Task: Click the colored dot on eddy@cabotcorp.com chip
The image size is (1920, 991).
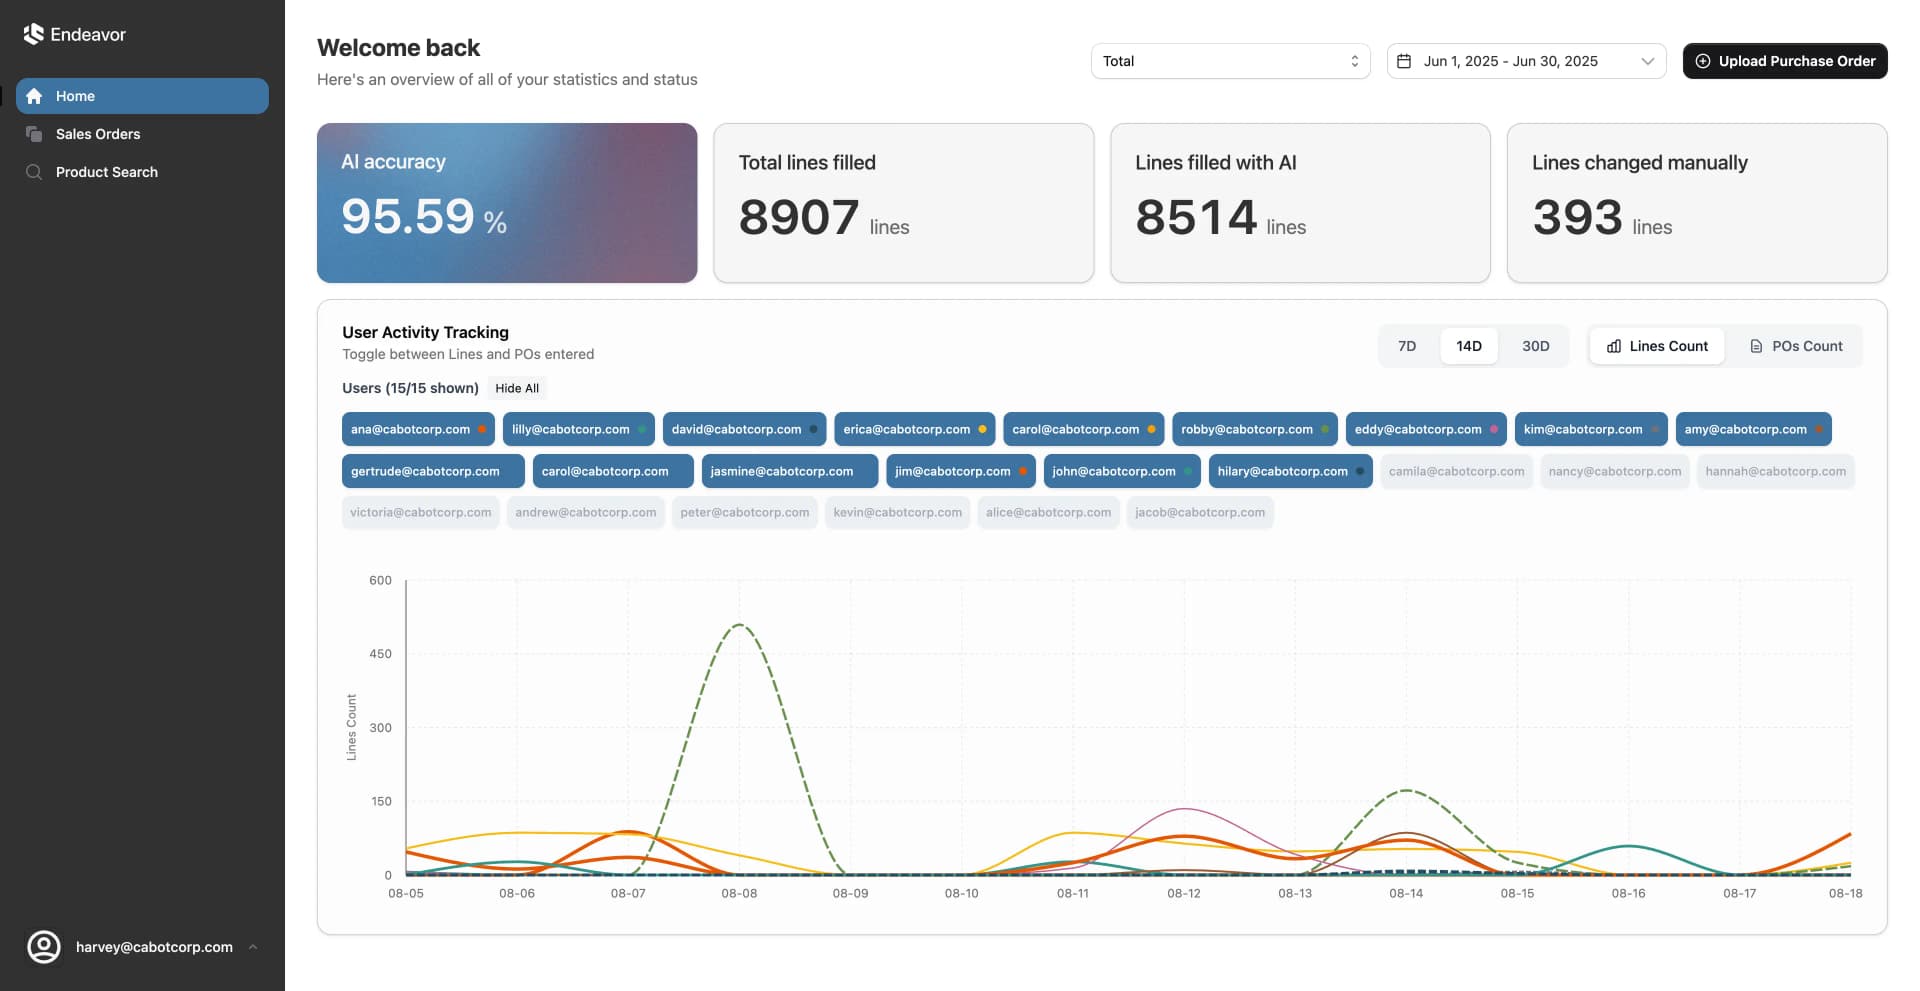Action: tap(1494, 429)
